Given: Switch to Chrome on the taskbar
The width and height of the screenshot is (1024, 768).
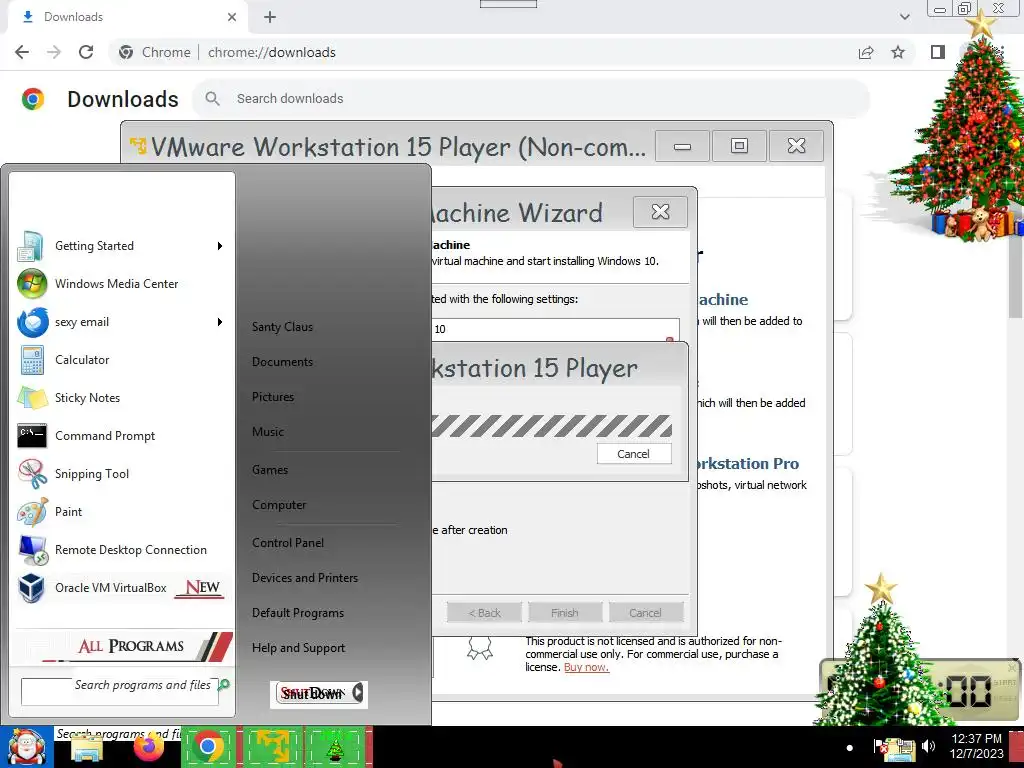Looking at the screenshot, I should 208,746.
